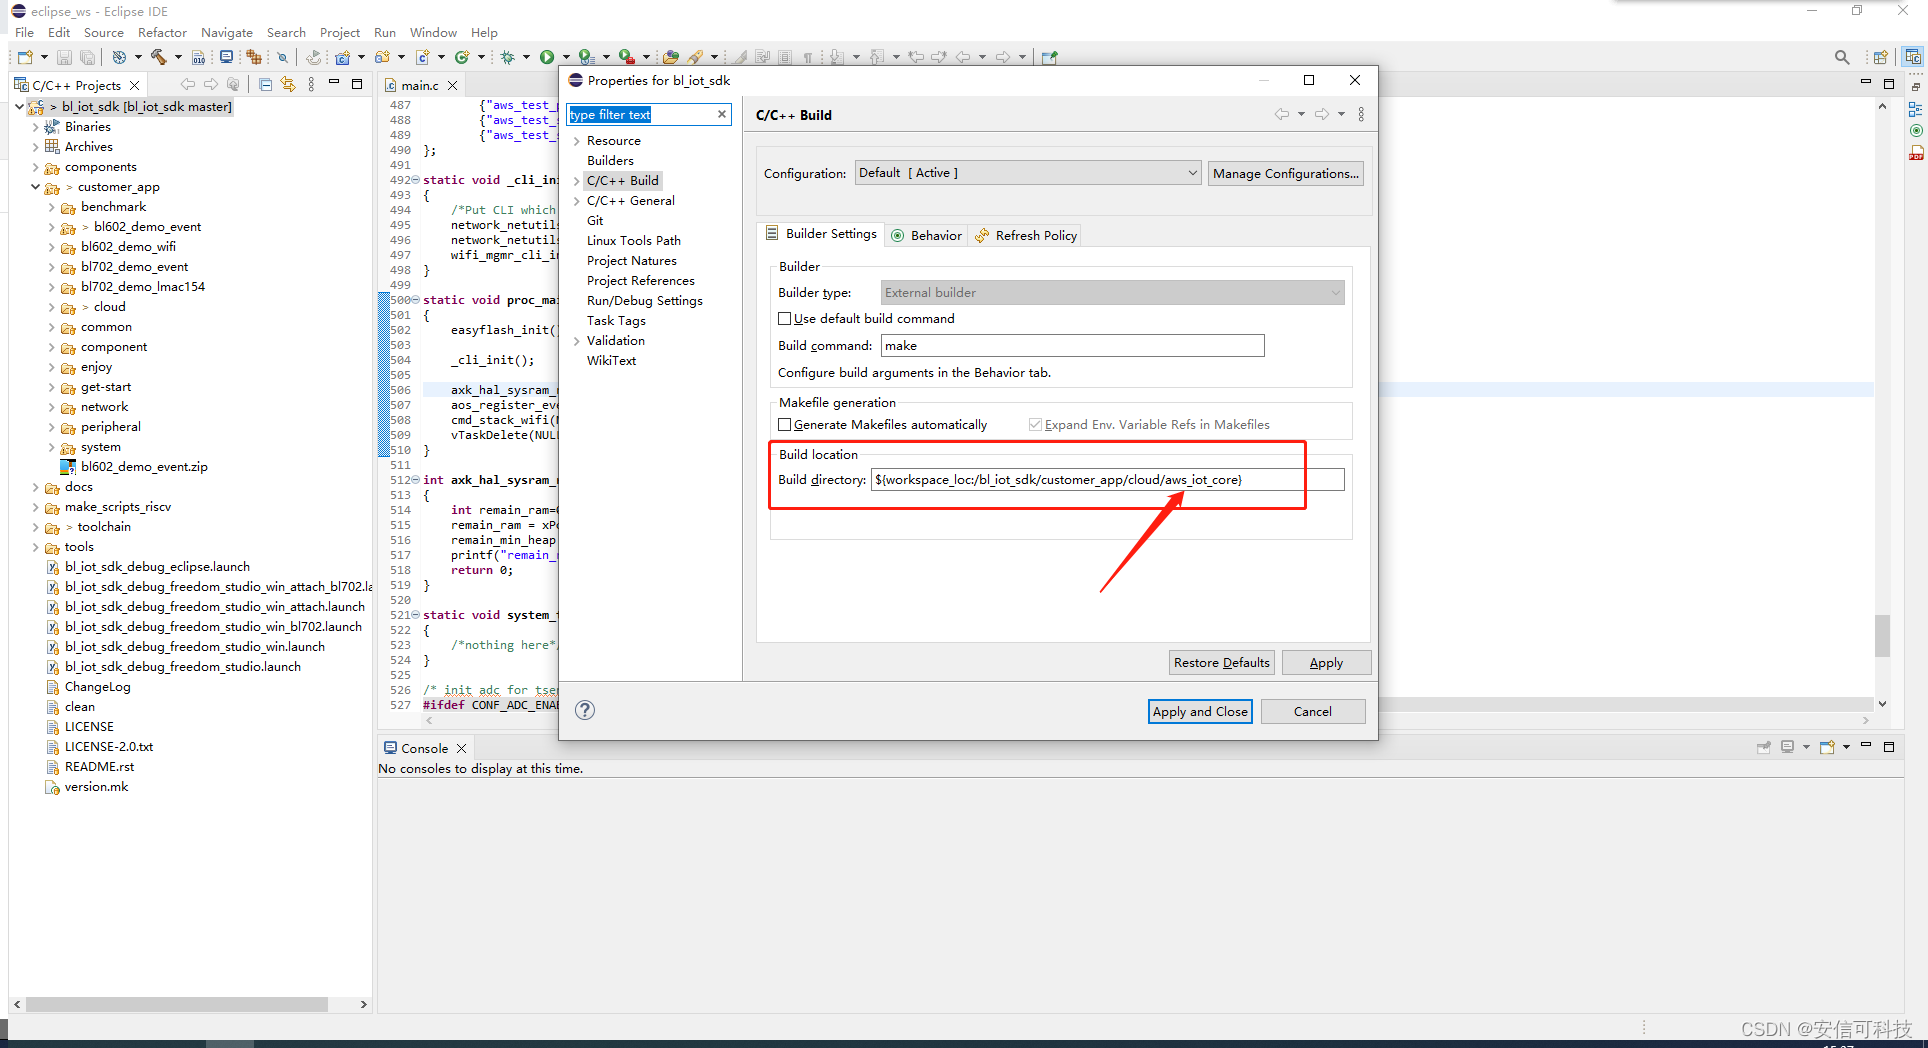Open the Window menu
The height and width of the screenshot is (1048, 1928).
click(x=433, y=33)
